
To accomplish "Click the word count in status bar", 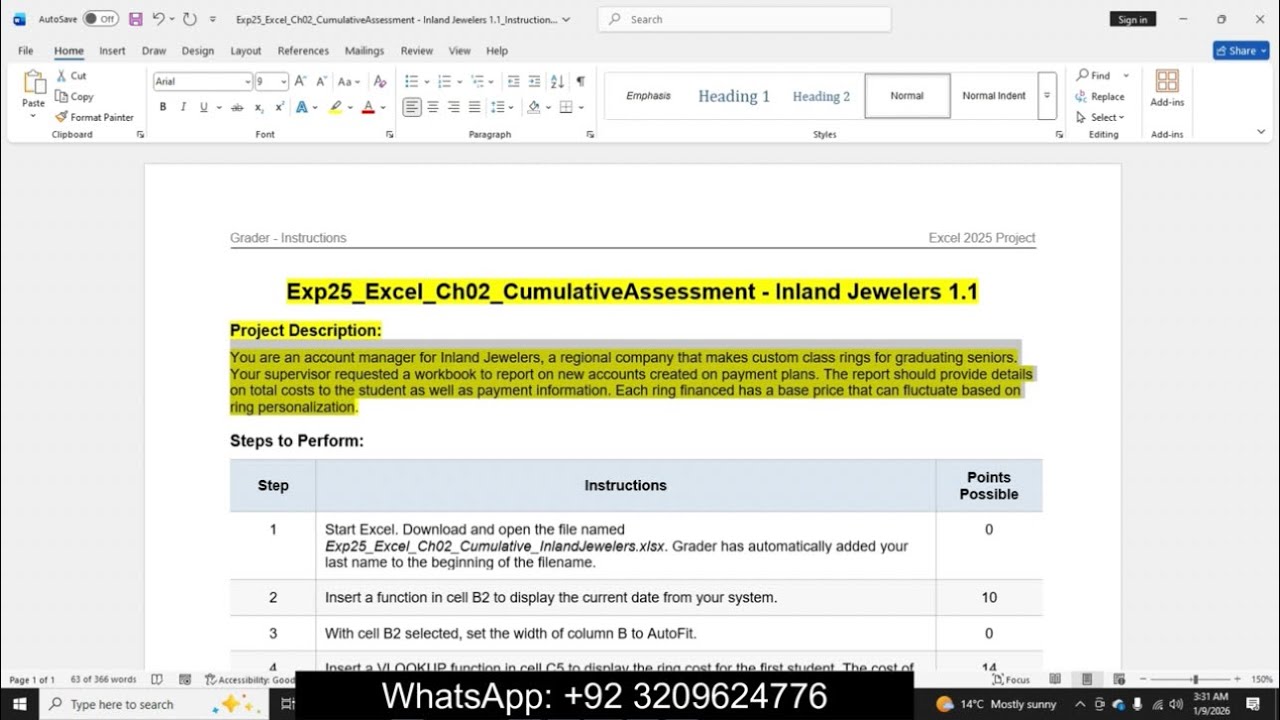I will [103, 679].
